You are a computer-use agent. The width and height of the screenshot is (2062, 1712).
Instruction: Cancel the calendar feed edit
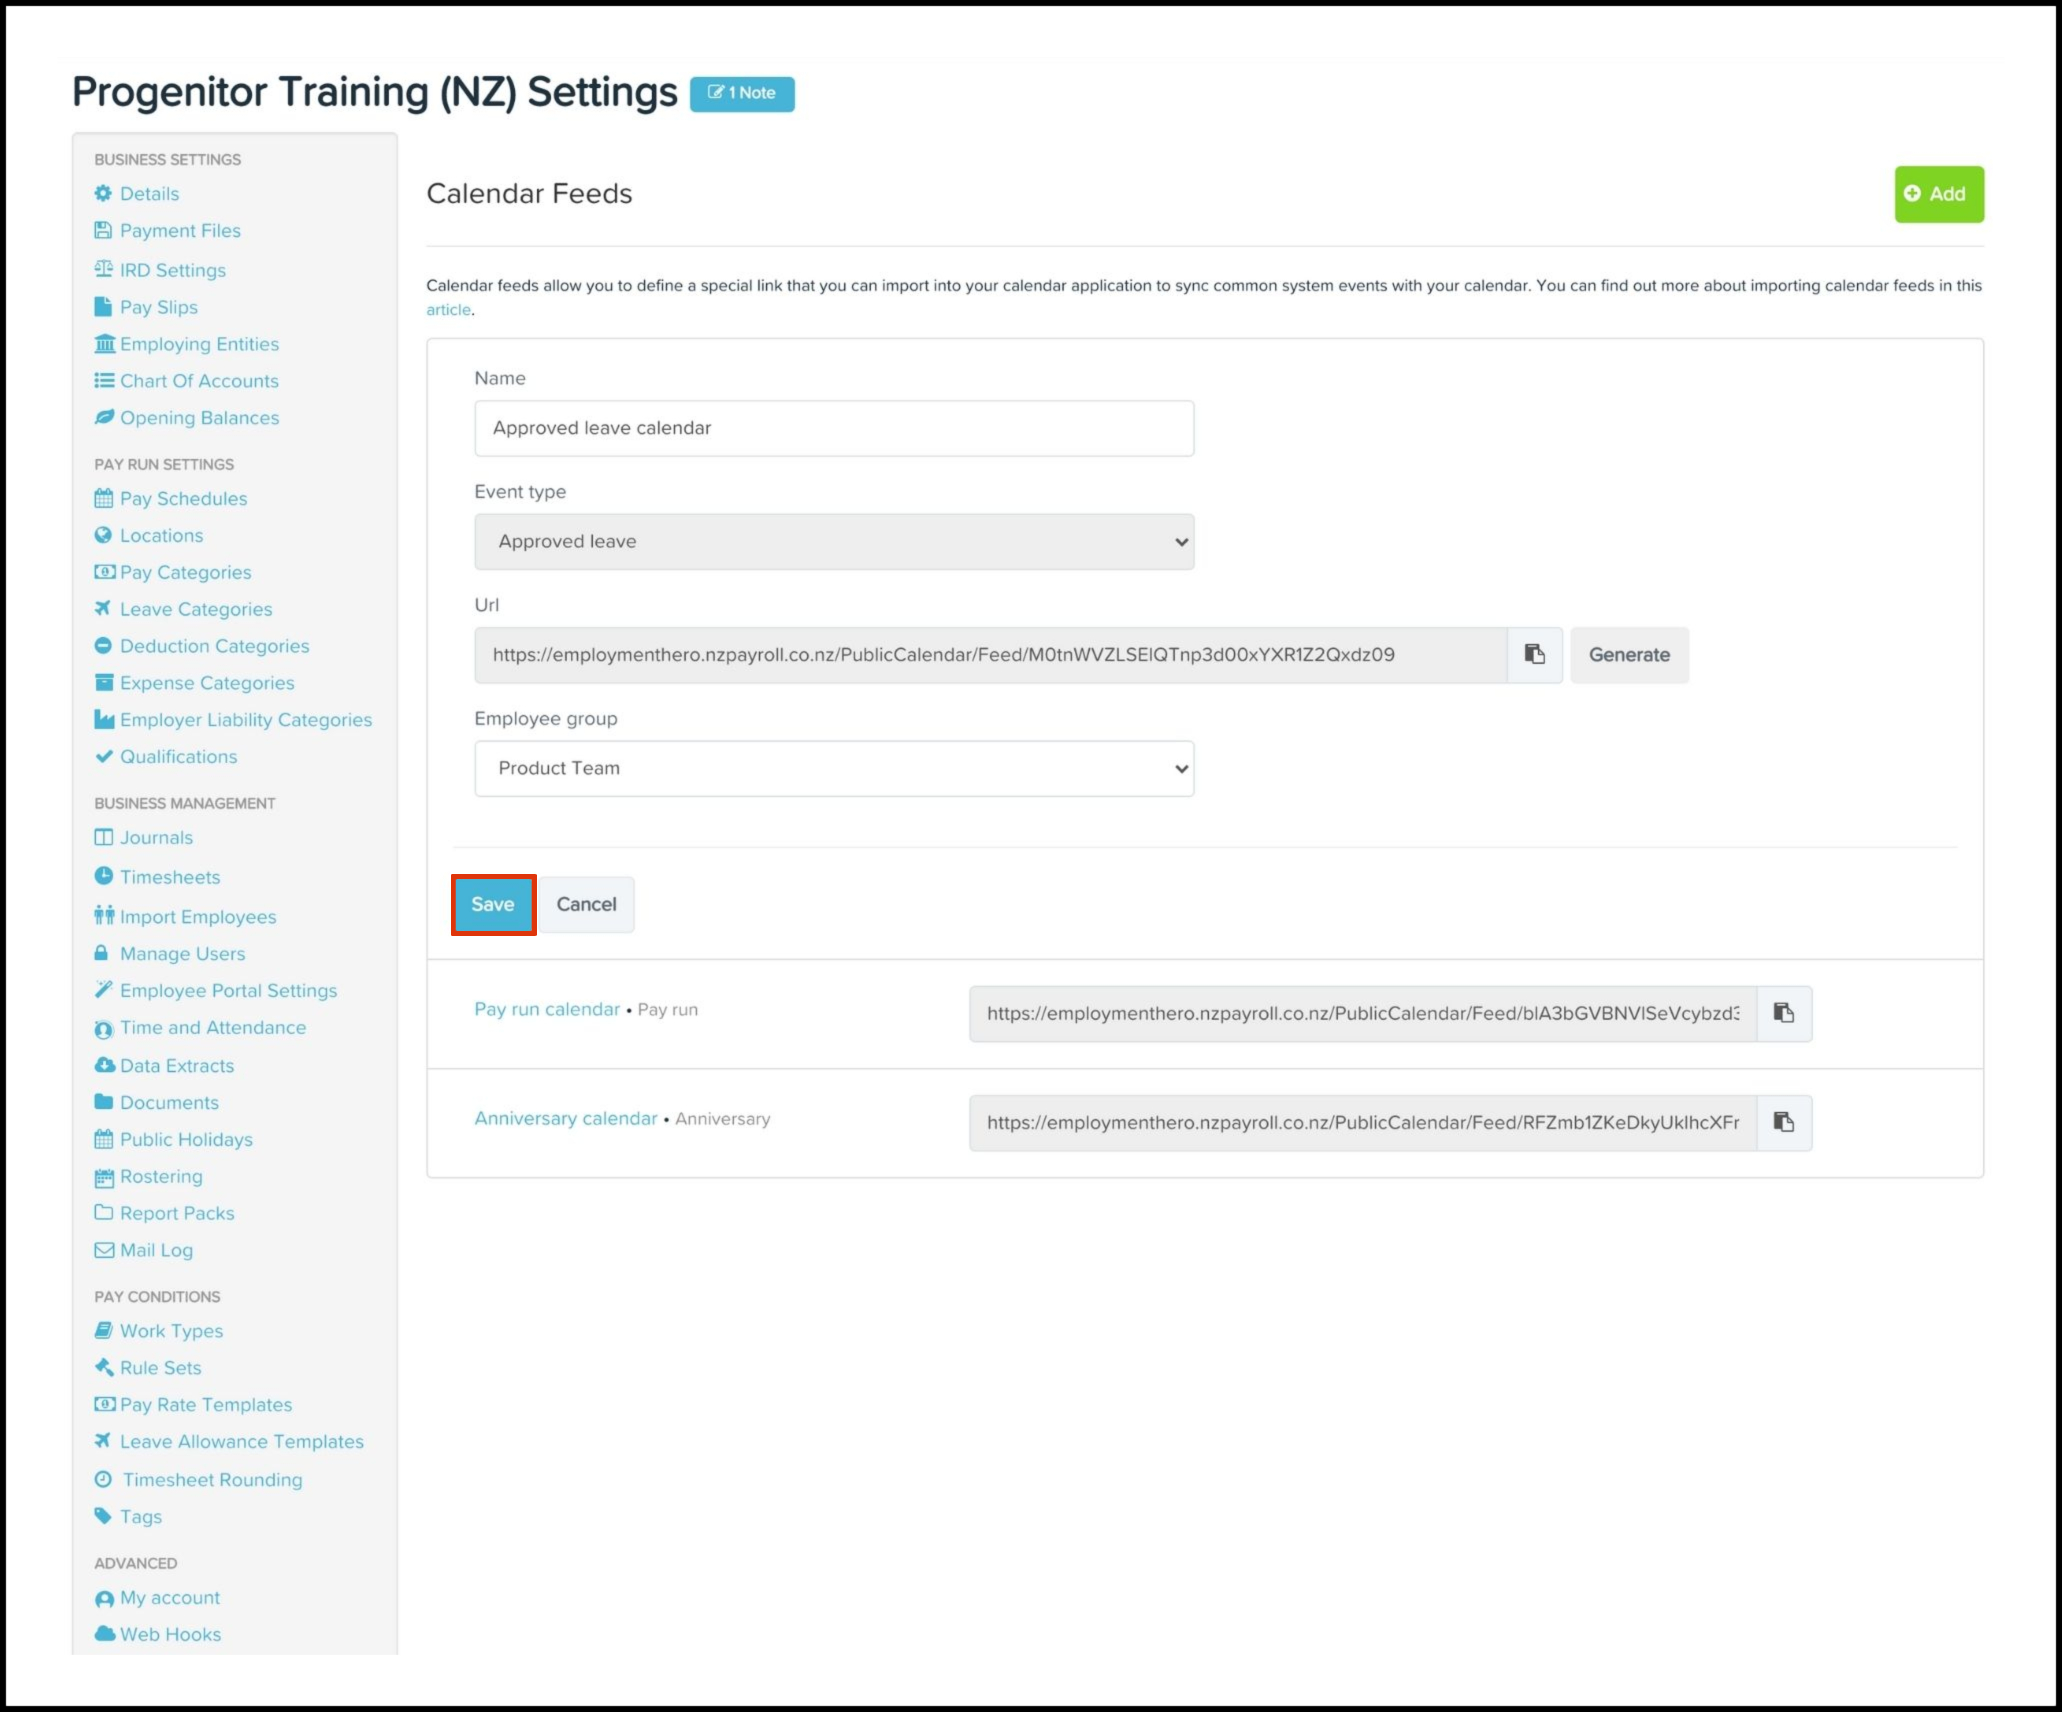pos(586,904)
